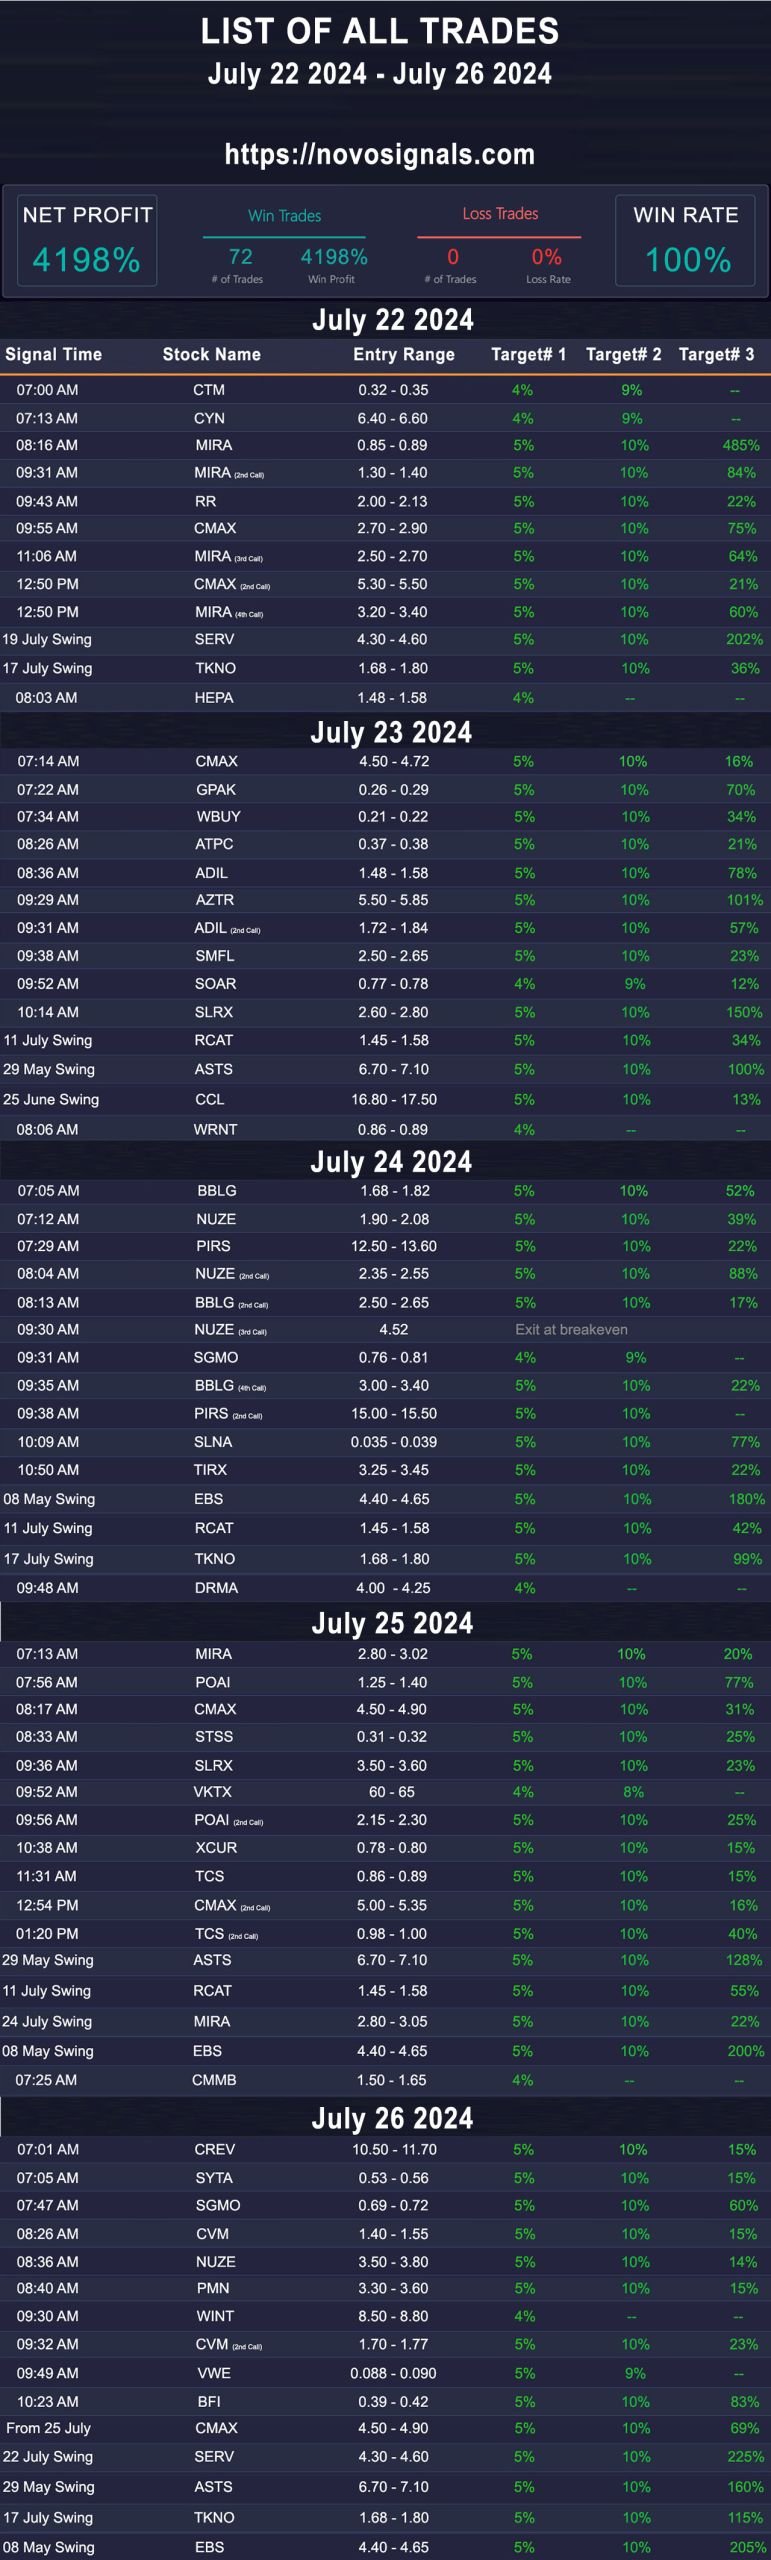This screenshot has width=771, height=2560.
Task: Click the 225% target on 22 July Swing SERV
Action: pos(744,2456)
